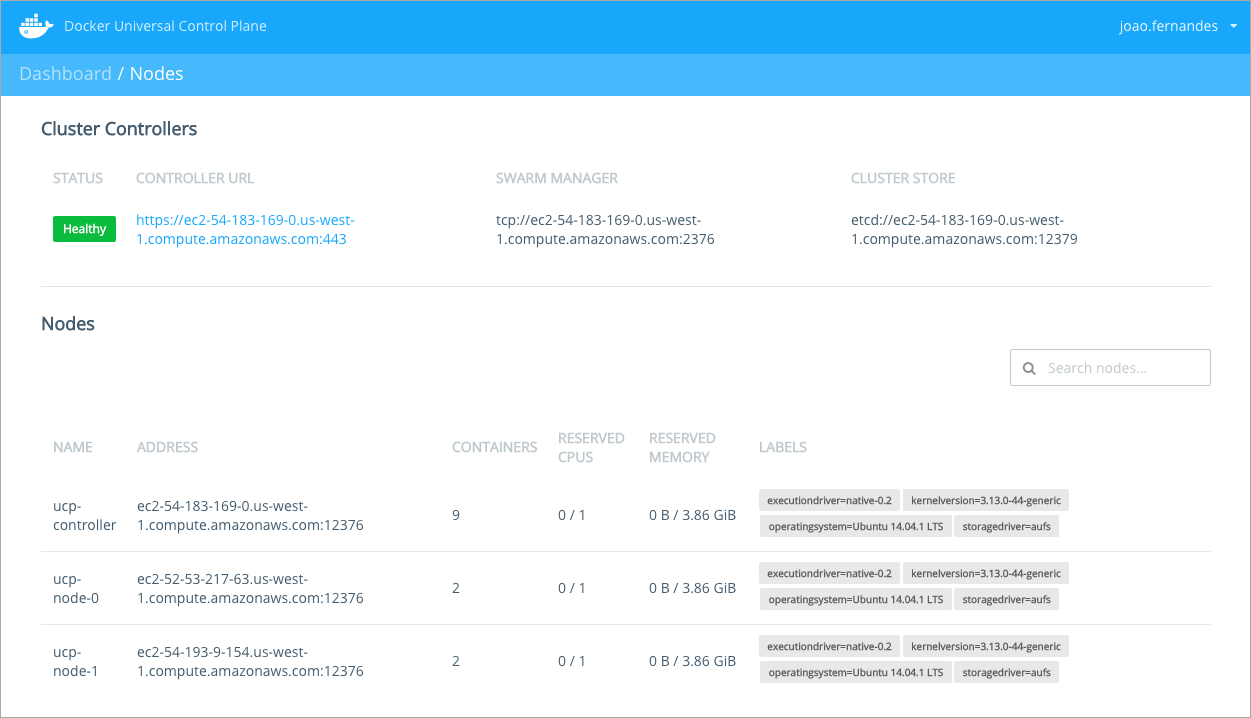Click the ucp-node-1 address text
Image resolution: width=1251 pixels, height=718 pixels.
(250, 661)
